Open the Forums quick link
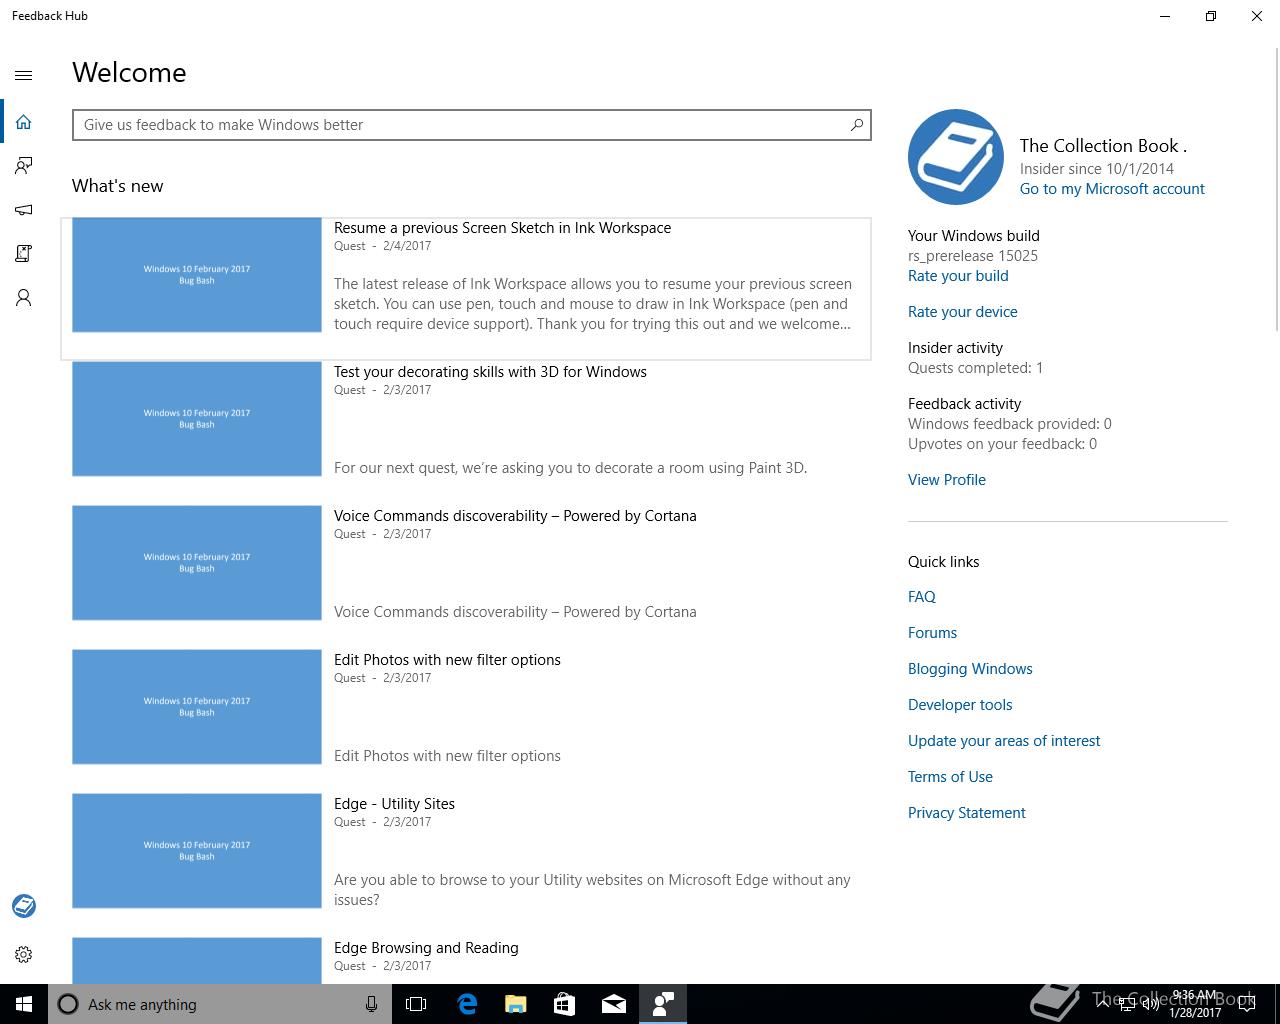The height and width of the screenshot is (1024, 1280). coord(933,633)
